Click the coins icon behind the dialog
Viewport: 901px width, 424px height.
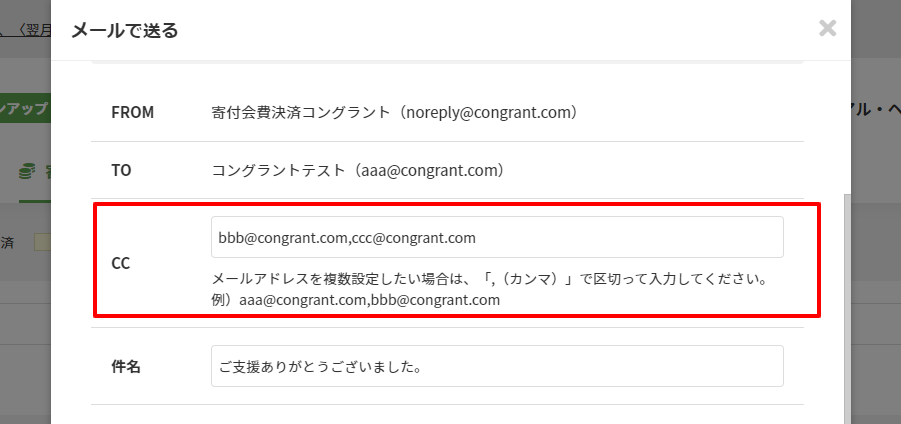point(27,172)
